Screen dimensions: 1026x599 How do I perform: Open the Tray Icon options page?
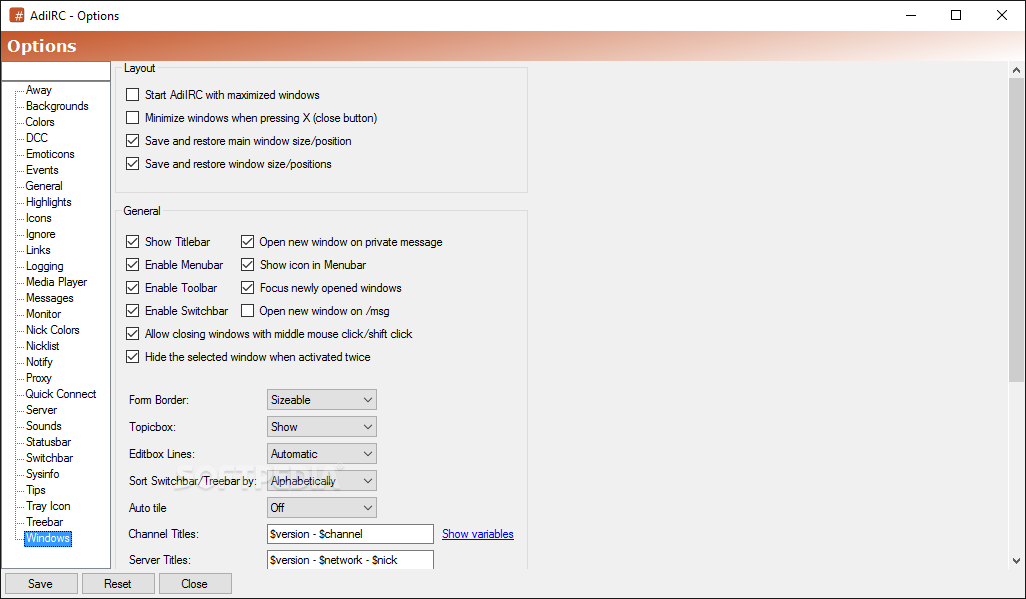coord(48,506)
